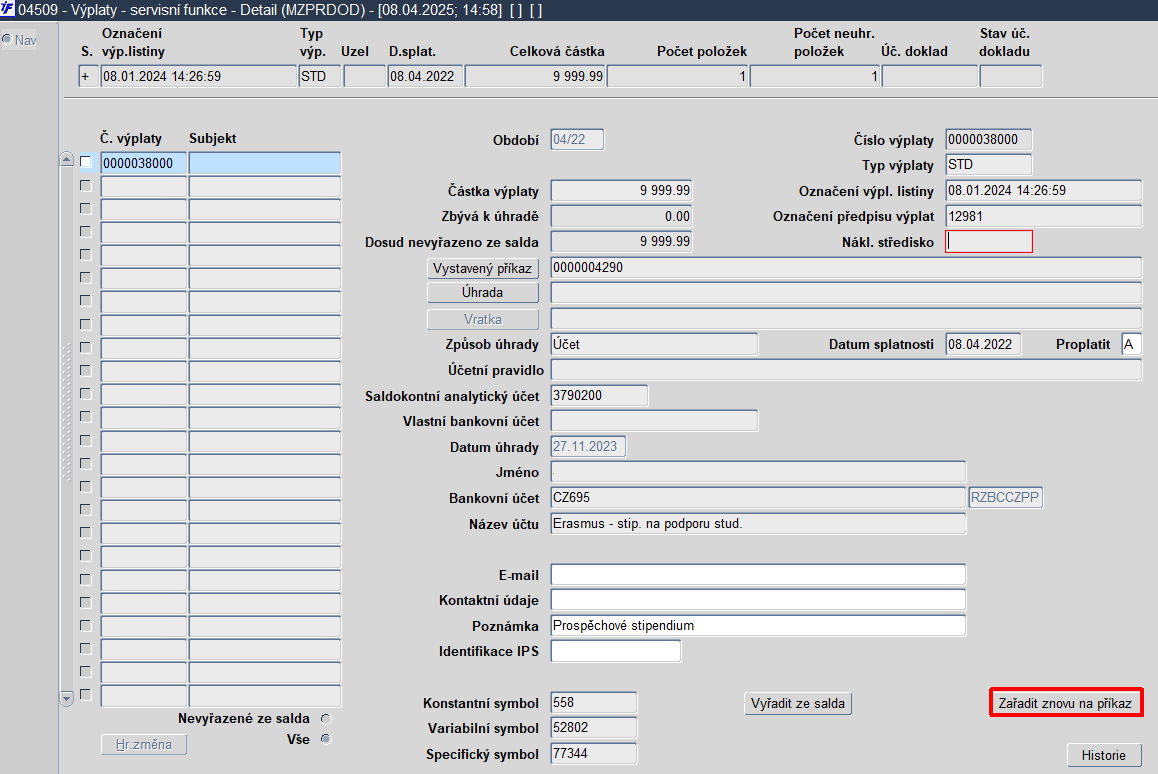Image resolution: width=1158 pixels, height=774 pixels.
Task: Click the Proplatit field showing A
Action: (x=1131, y=344)
